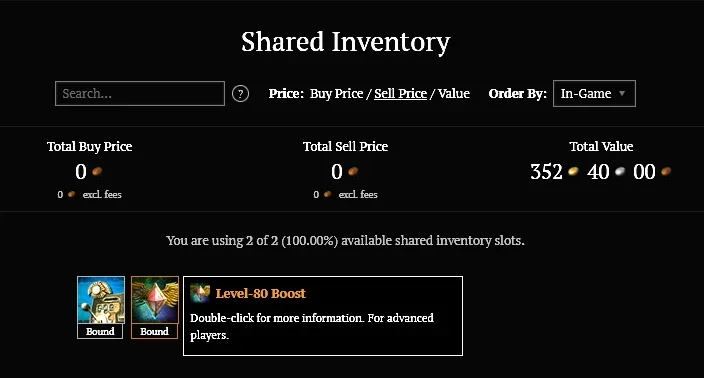Click the Bound label under Level-80 Boost
Viewport: 704px width, 378px height.
pos(154,331)
